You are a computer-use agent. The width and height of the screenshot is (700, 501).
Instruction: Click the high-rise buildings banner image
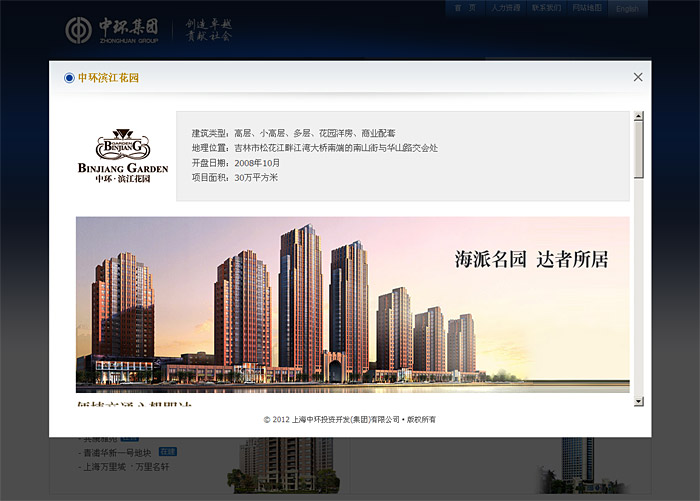[x=353, y=305]
